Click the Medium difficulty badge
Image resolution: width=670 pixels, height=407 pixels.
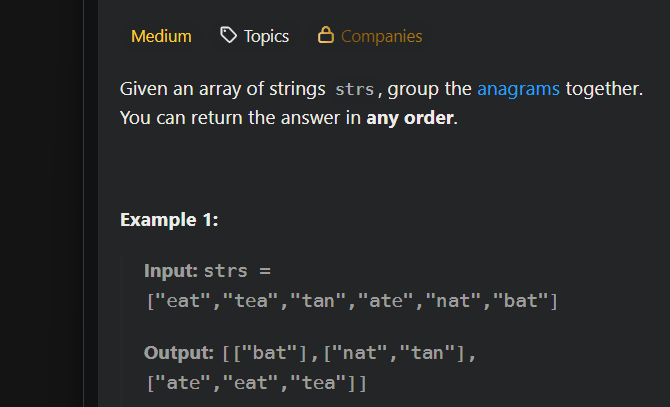[x=161, y=36]
